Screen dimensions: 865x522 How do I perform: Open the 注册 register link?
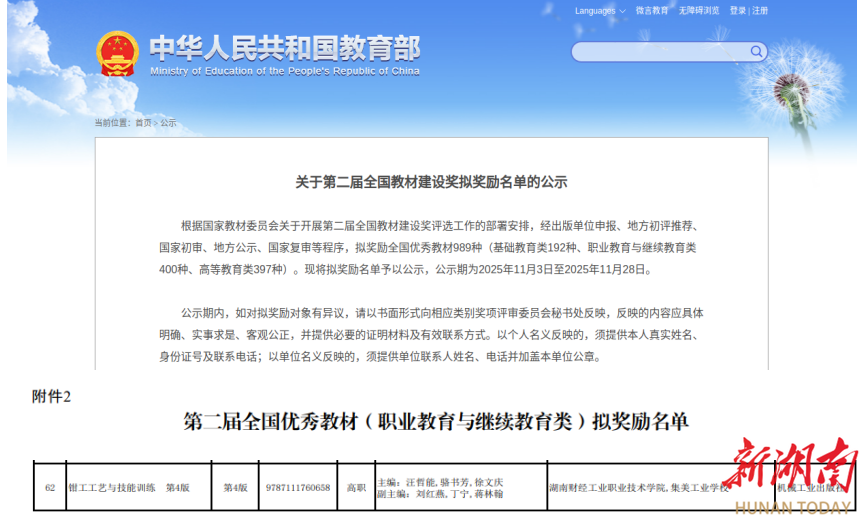tap(760, 11)
